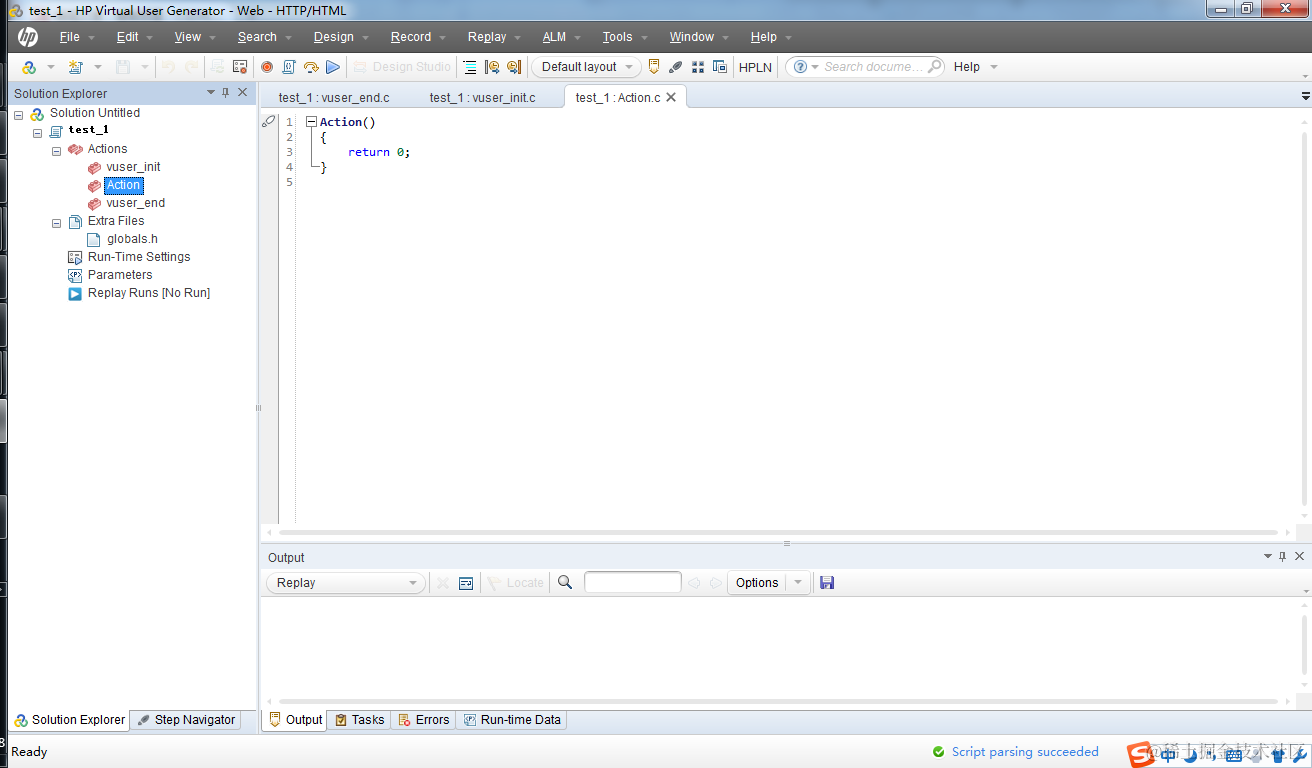The image size is (1312, 768).
Task: Switch to the vuser_init.c tab
Action: pos(482,97)
